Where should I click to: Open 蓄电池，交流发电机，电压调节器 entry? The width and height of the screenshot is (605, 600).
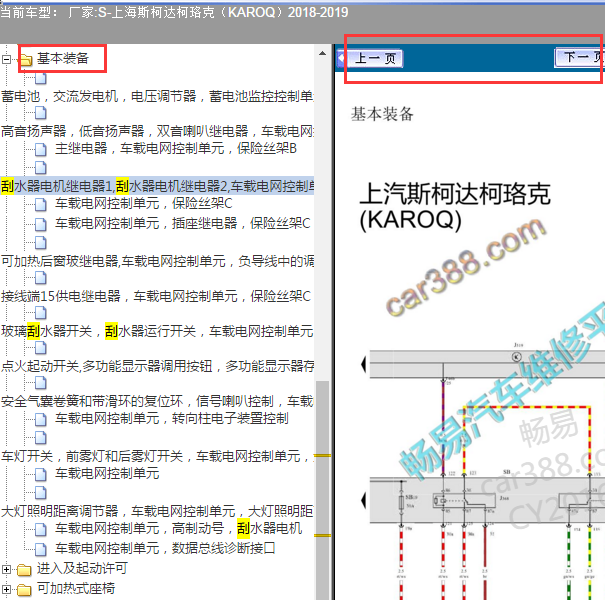(x=157, y=96)
